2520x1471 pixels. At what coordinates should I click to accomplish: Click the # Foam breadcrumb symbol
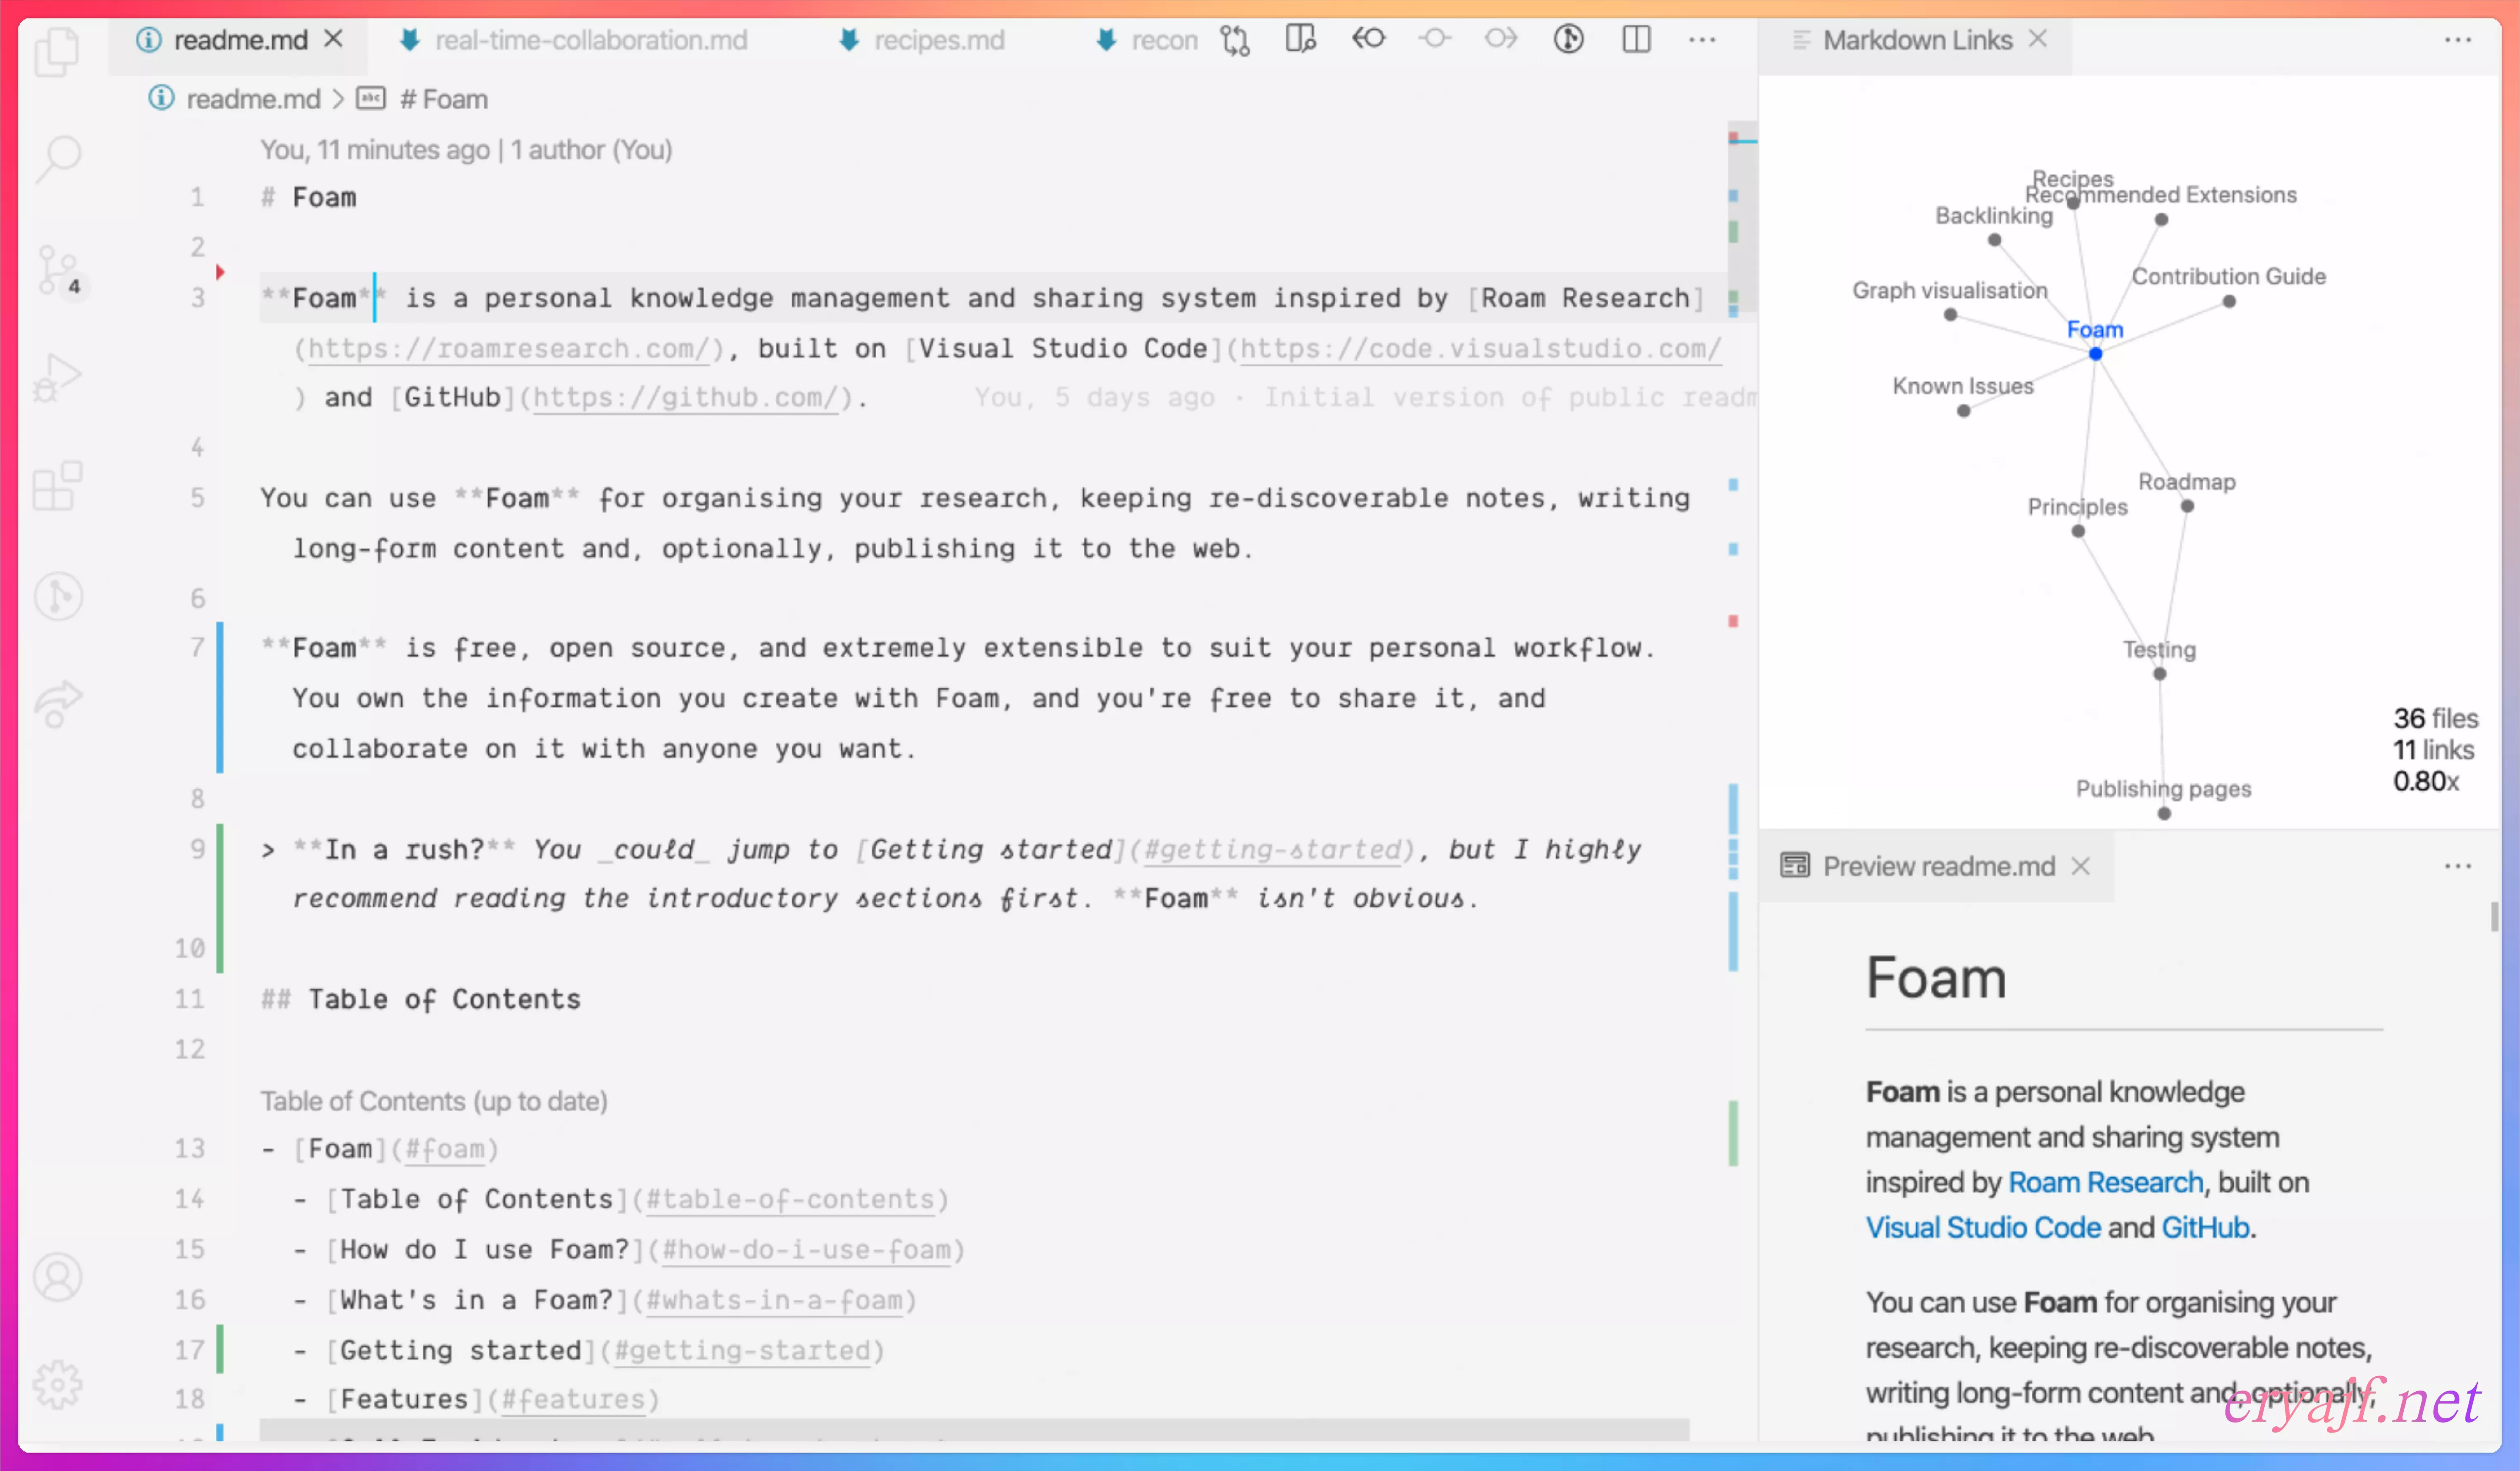pyautogui.click(x=443, y=99)
